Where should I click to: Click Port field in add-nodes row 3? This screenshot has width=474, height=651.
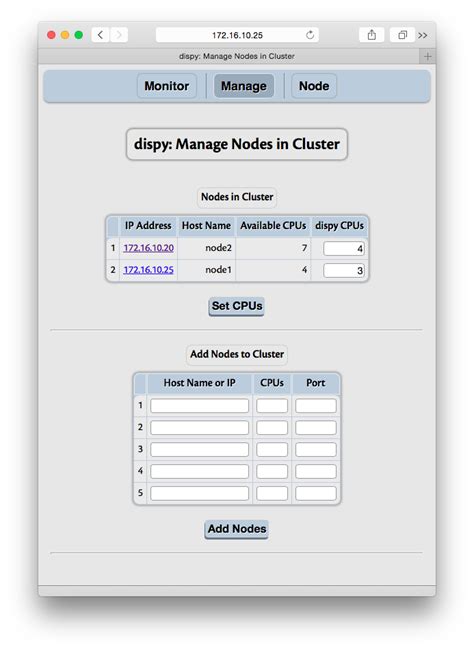click(315, 450)
